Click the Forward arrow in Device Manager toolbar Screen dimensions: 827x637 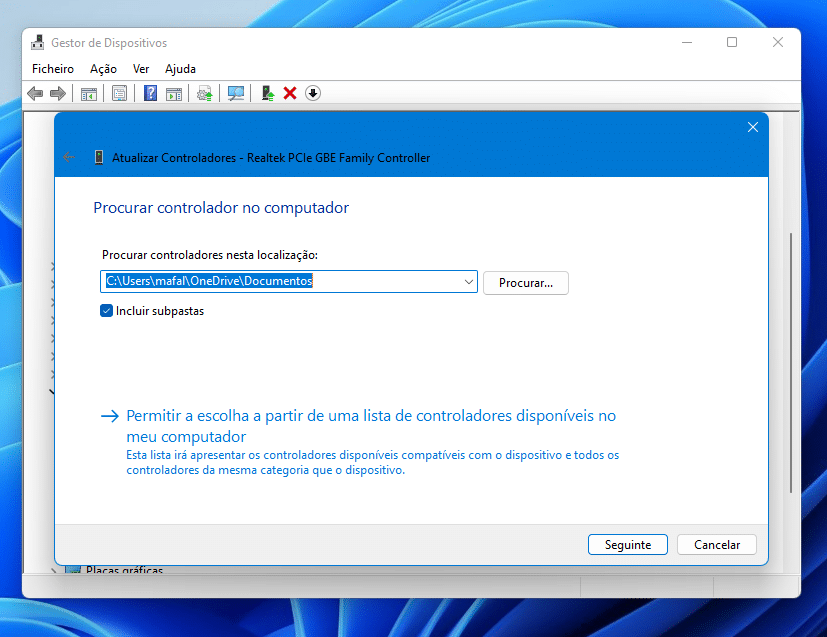tap(57, 94)
